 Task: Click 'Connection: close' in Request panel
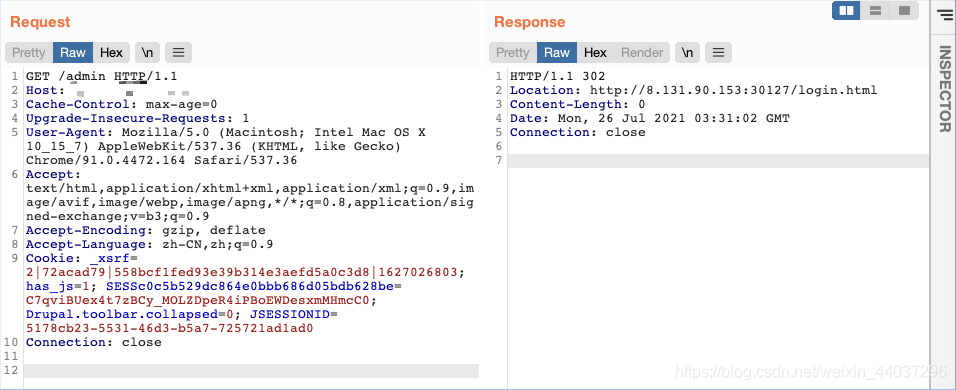point(94,342)
